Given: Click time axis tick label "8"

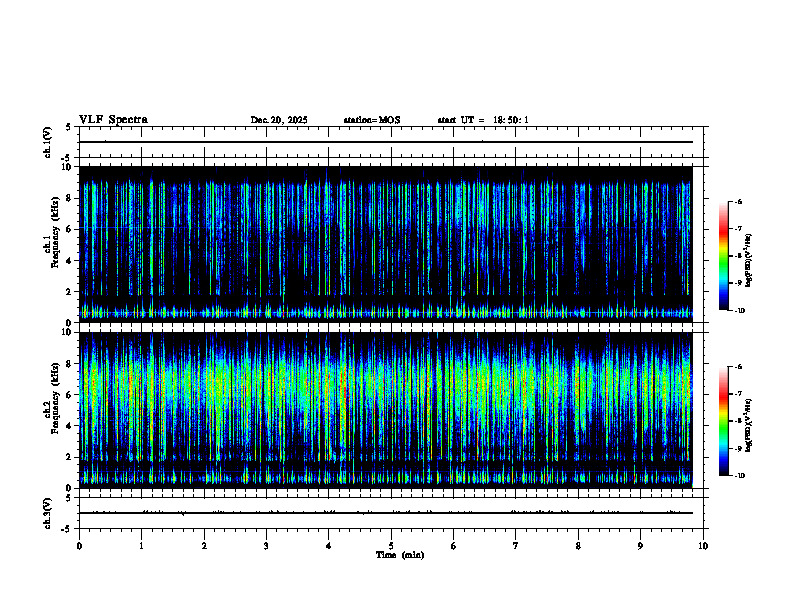Looking at the screenshot, I should [578, 546].
